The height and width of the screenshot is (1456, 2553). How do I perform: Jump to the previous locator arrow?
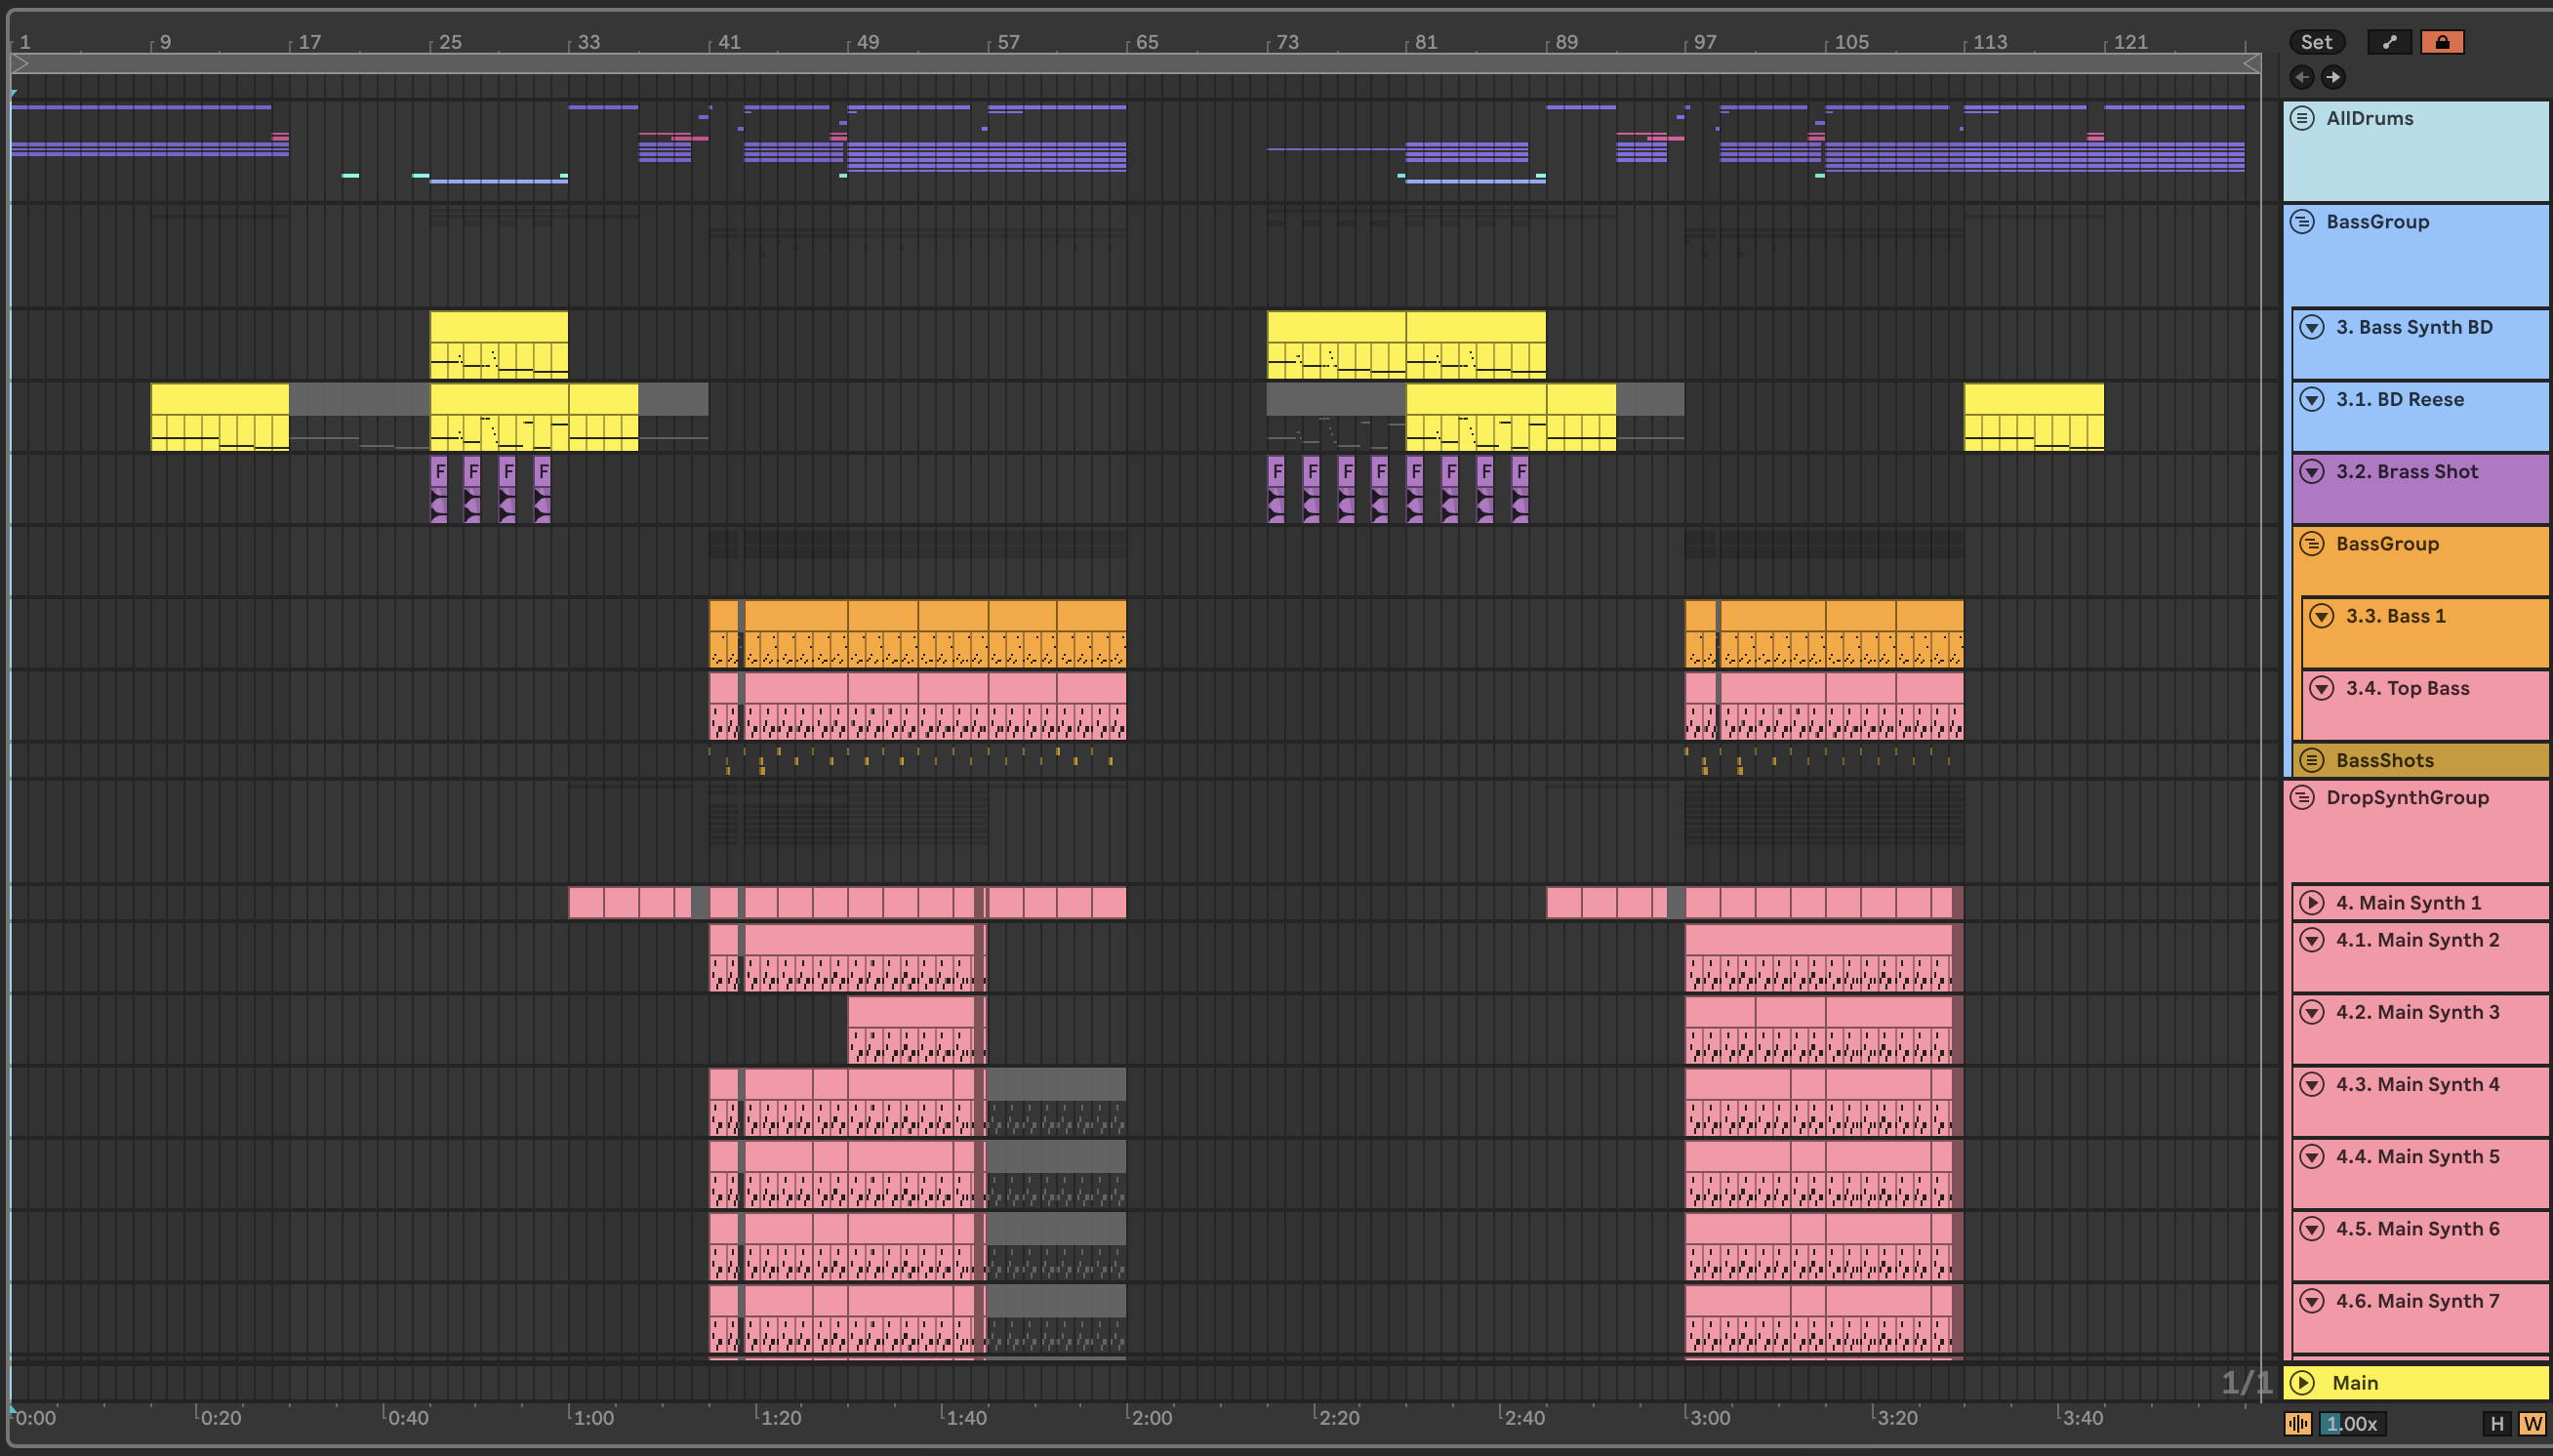[x=2302, y=77]
